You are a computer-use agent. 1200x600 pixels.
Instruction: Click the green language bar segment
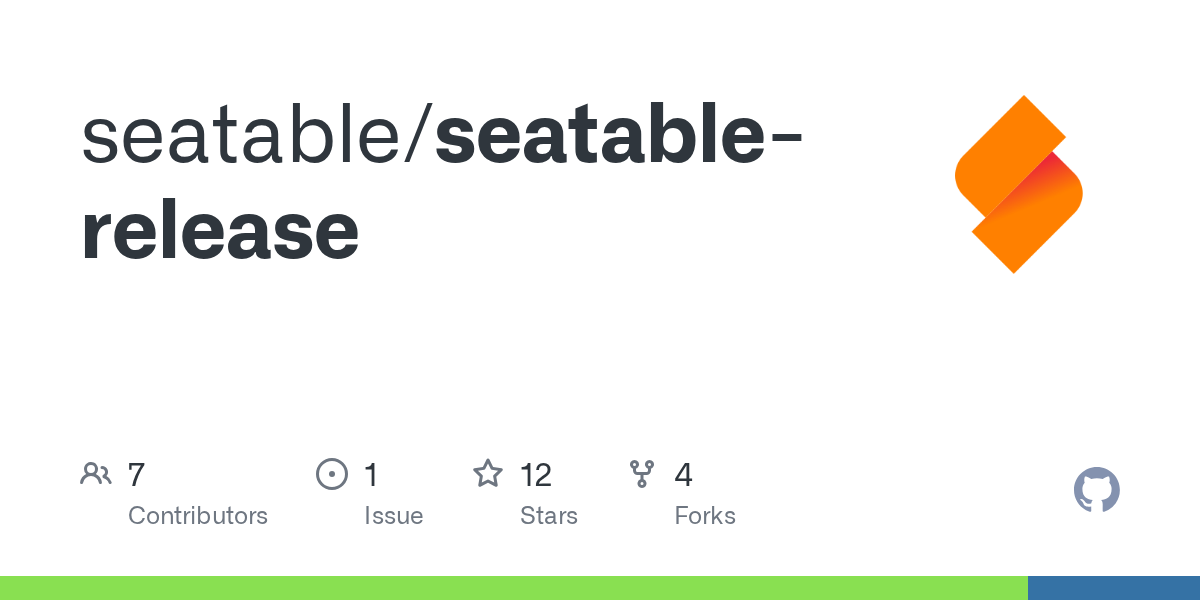513,588
